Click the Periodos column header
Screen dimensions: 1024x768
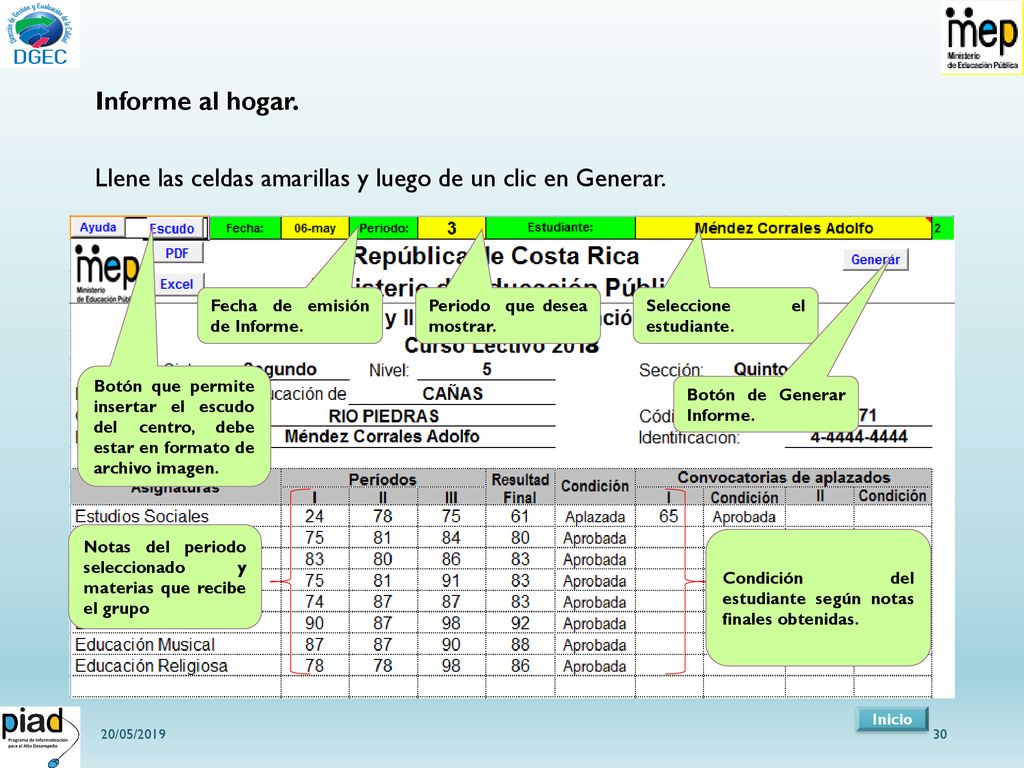coord(383,479)
